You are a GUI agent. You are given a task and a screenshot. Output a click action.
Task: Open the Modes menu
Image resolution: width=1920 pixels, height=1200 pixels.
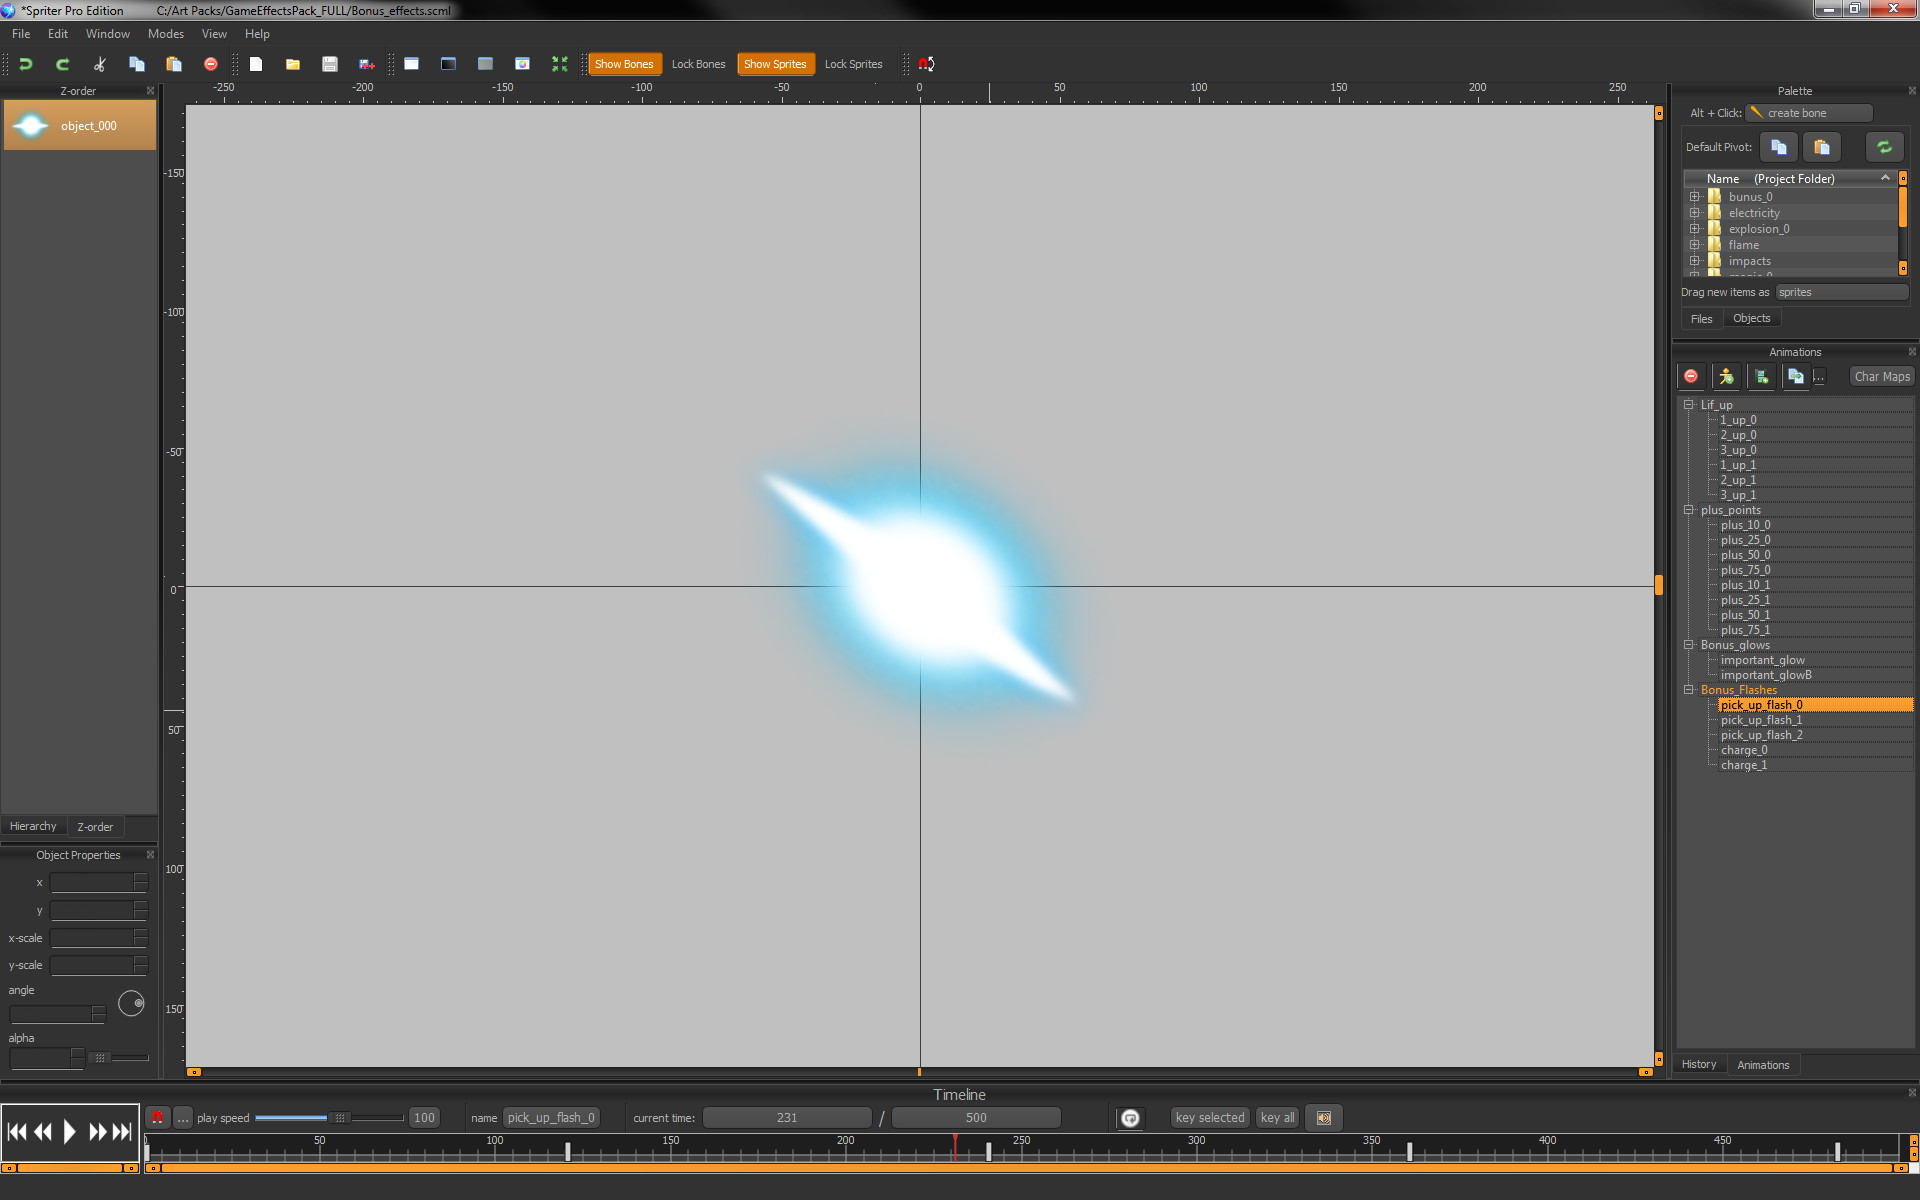(x=165, y=33)
